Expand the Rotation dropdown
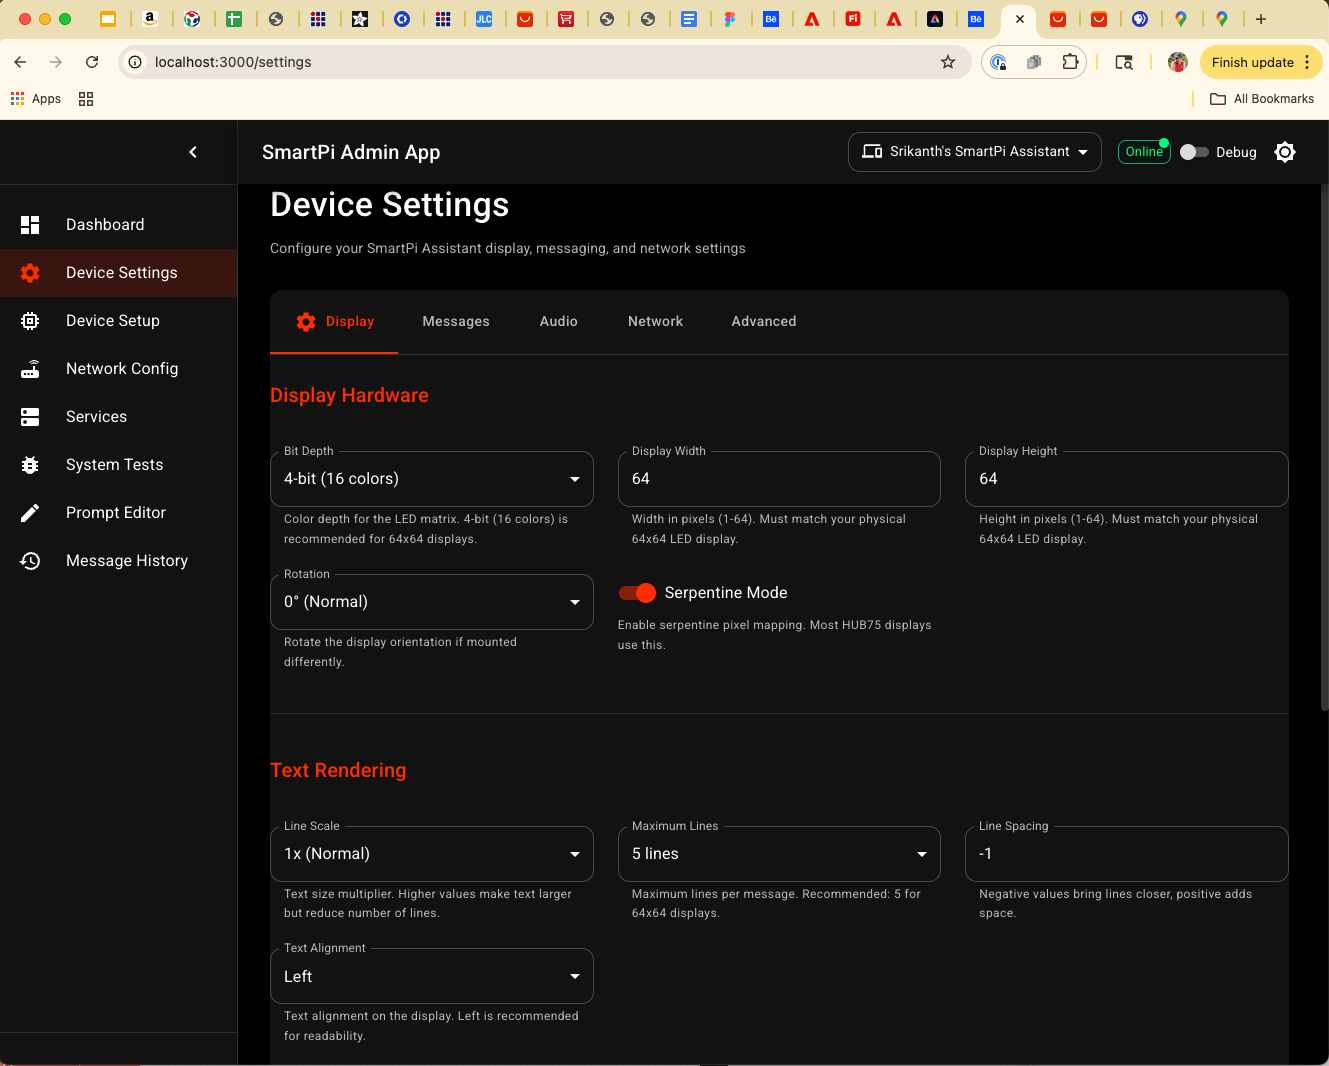 tap(431, 601)
